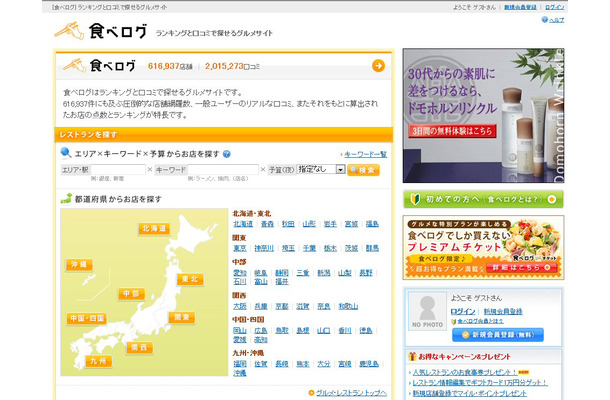The height and width of the screenshot is (400, 610).
Task: Open the 青森 prefecture link
Action: coord(267,224)
